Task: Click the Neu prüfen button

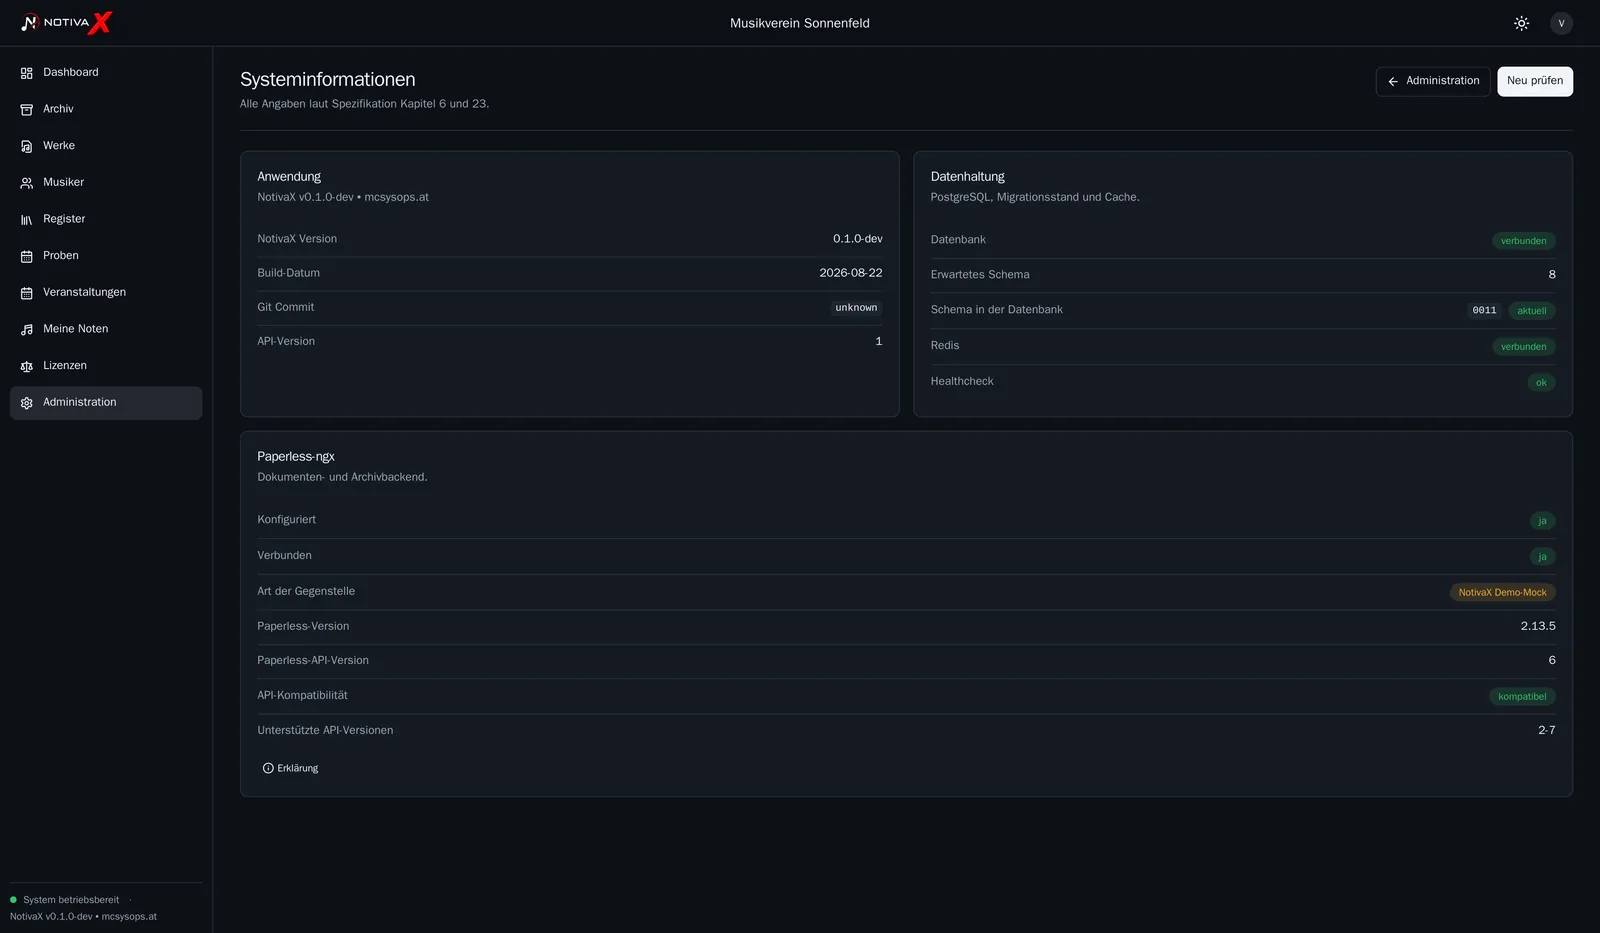Action: pyautogui.click(x=1535, y=81)
